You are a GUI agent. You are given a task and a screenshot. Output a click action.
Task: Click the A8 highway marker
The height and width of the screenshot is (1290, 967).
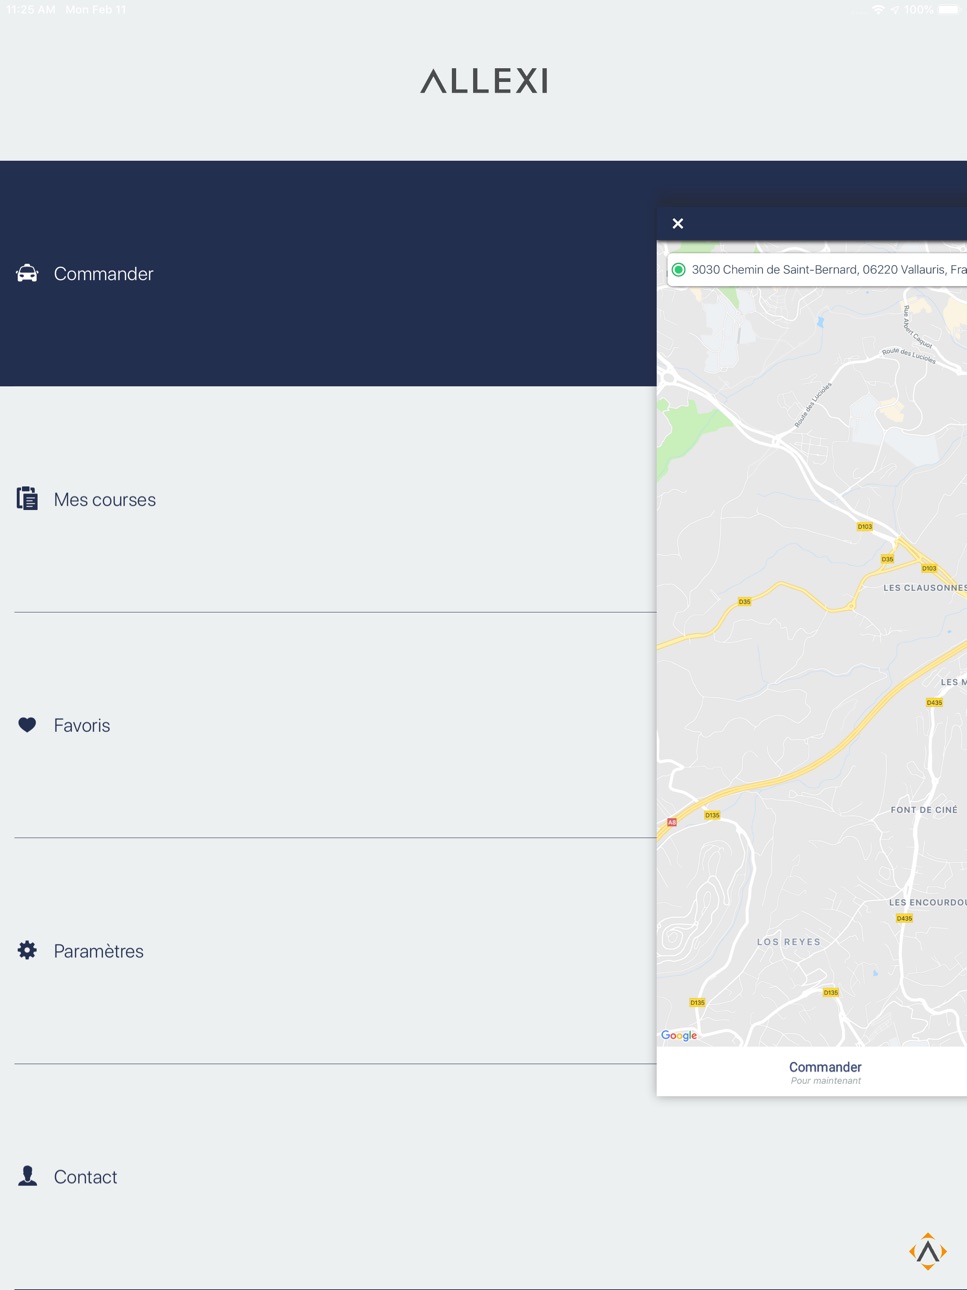coord(672,822)
